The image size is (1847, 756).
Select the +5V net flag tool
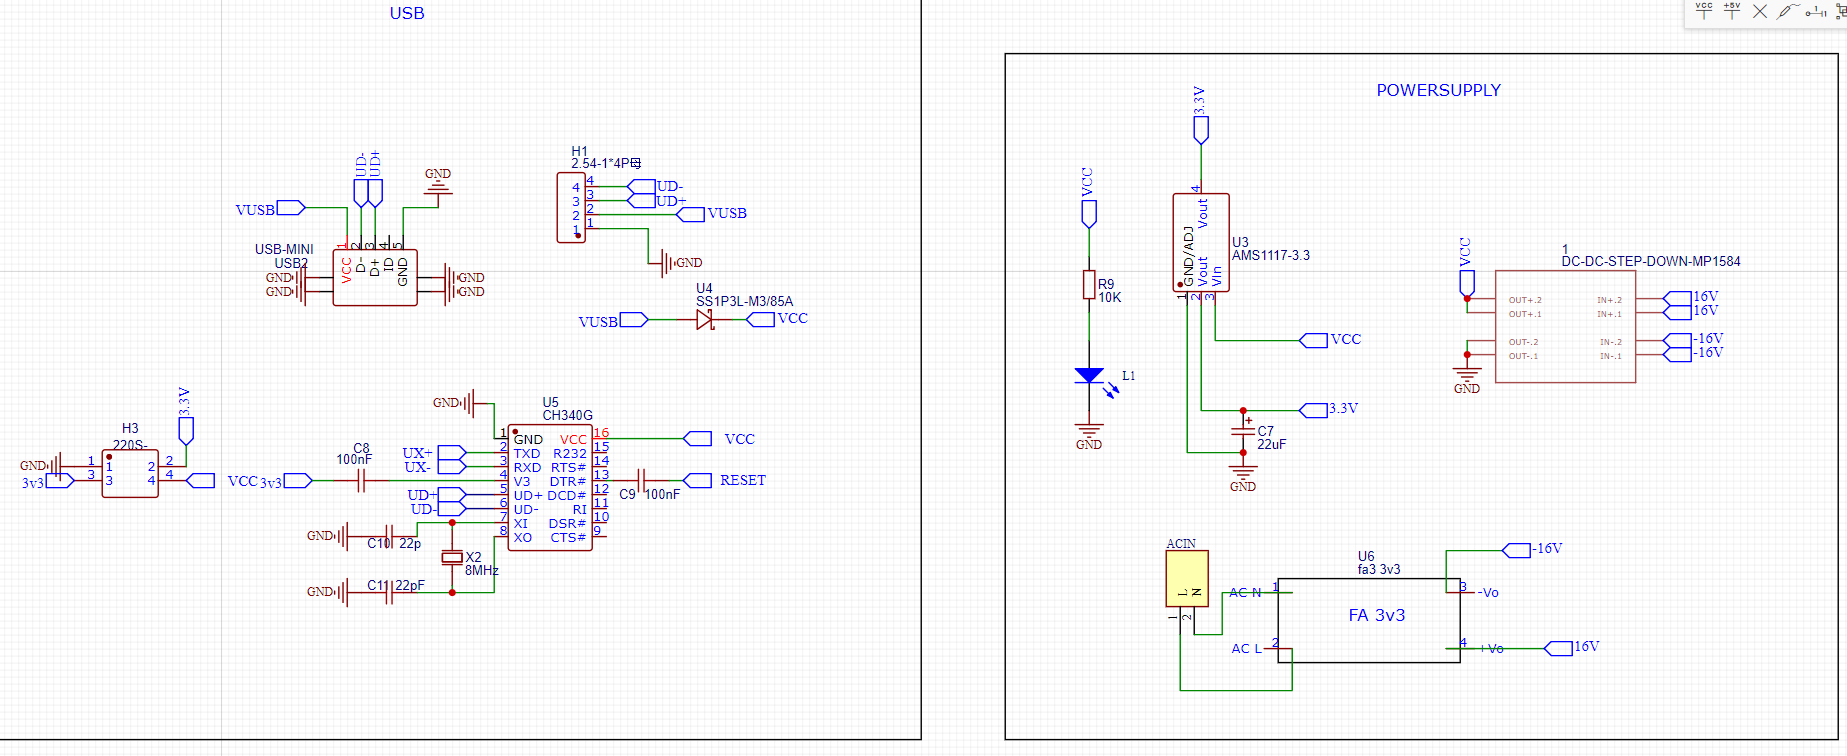1732,11
